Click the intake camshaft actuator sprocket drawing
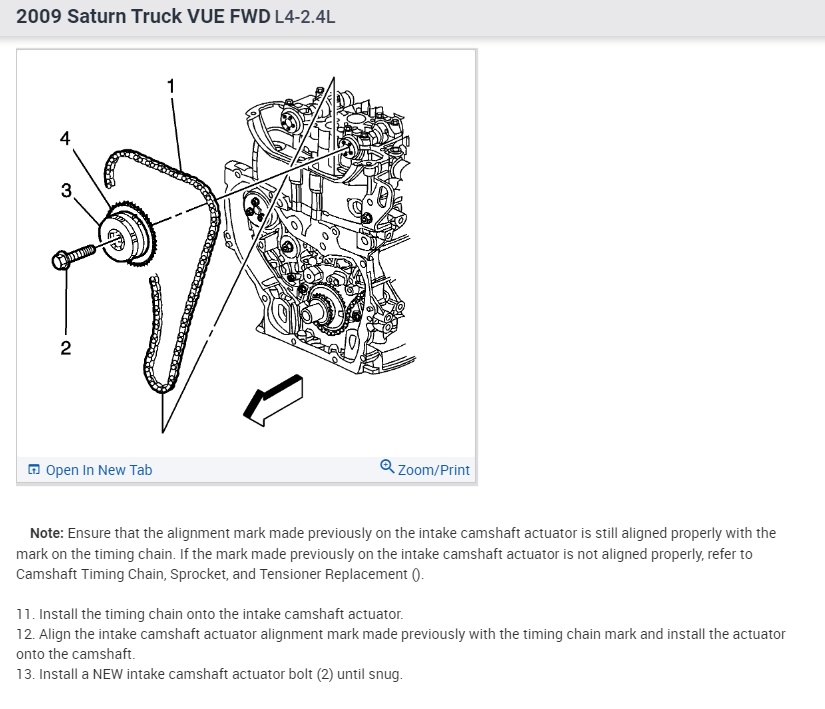825x709 pixels. point(127,235)
